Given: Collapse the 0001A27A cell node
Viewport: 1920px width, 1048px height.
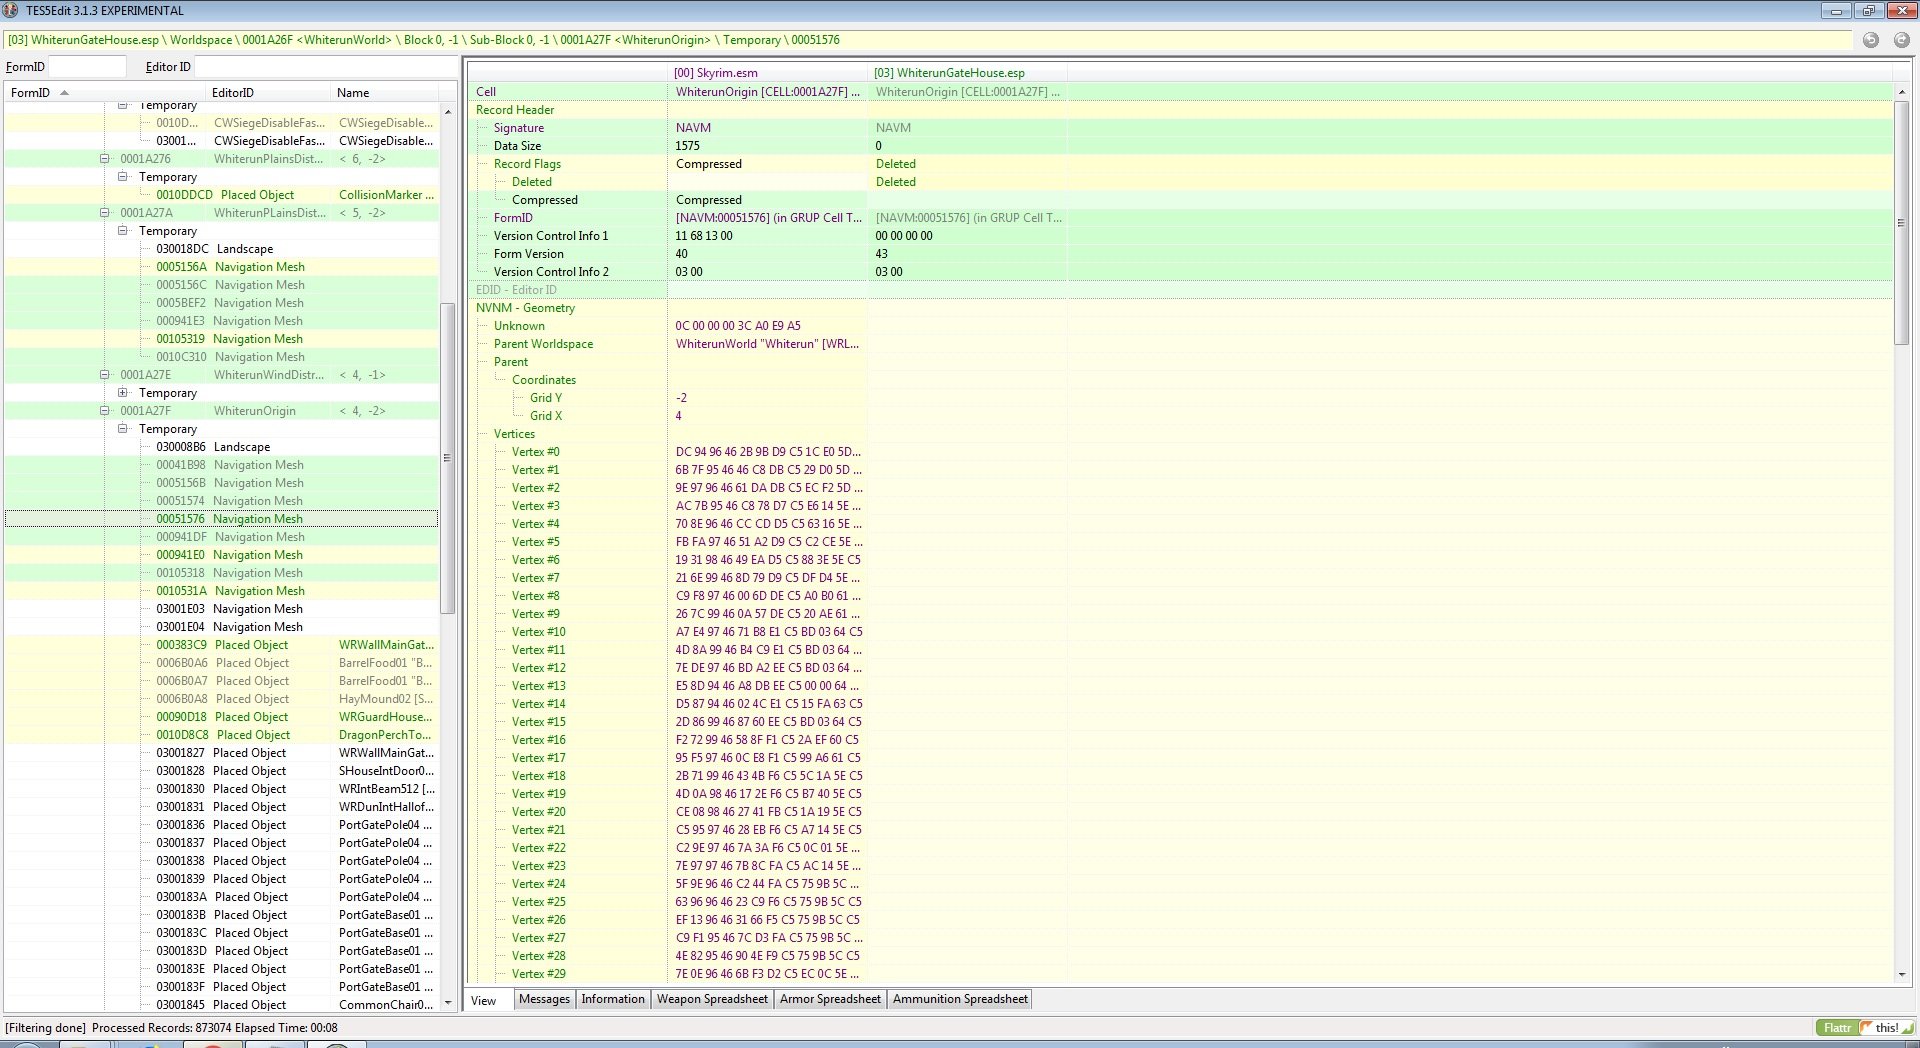Looking at the screenshot, I should click(104, 212).
